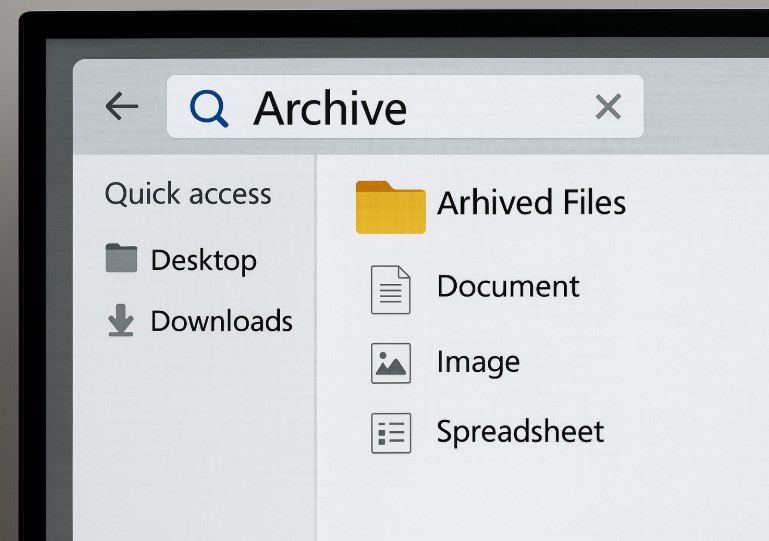This screenshot has height=541, width=769.
Task: Select the Spreadsheet result name
Action: pos(520,432)
